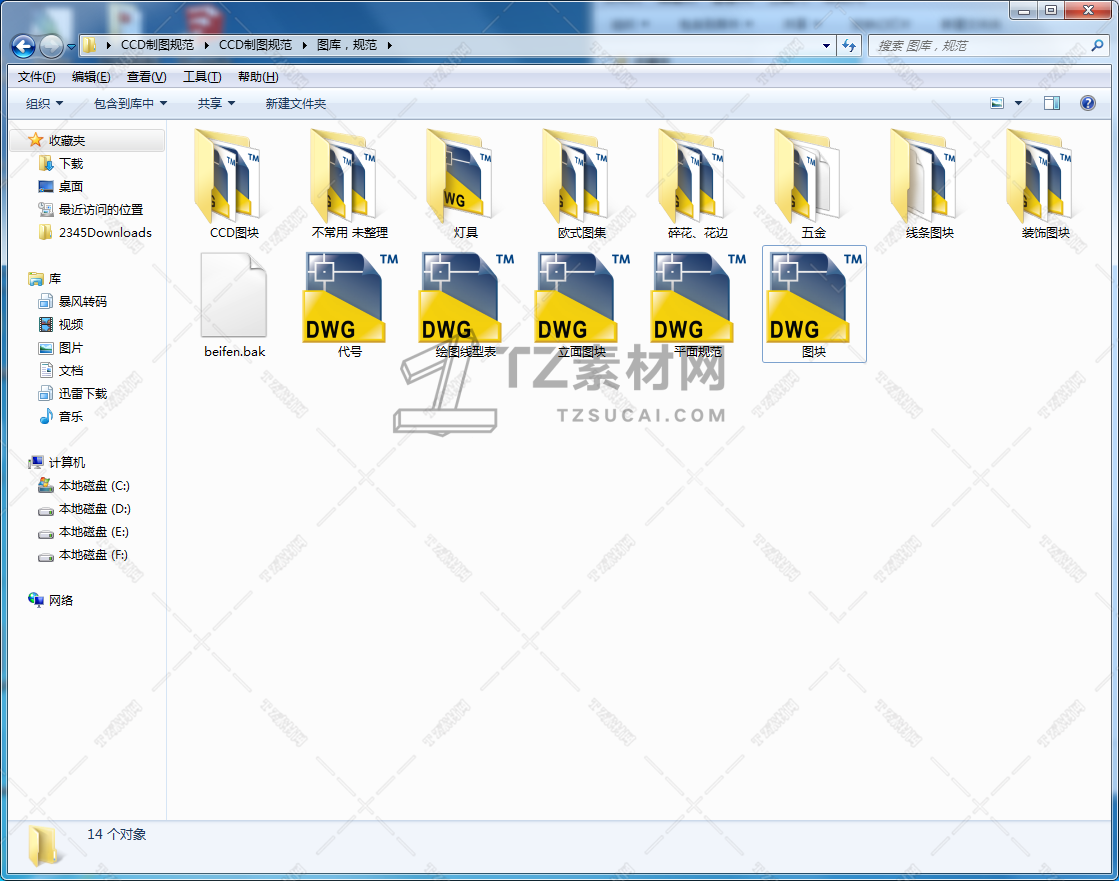Open the 包含到库中 dropdown
Screen dimensions: 1119x881
131,103
